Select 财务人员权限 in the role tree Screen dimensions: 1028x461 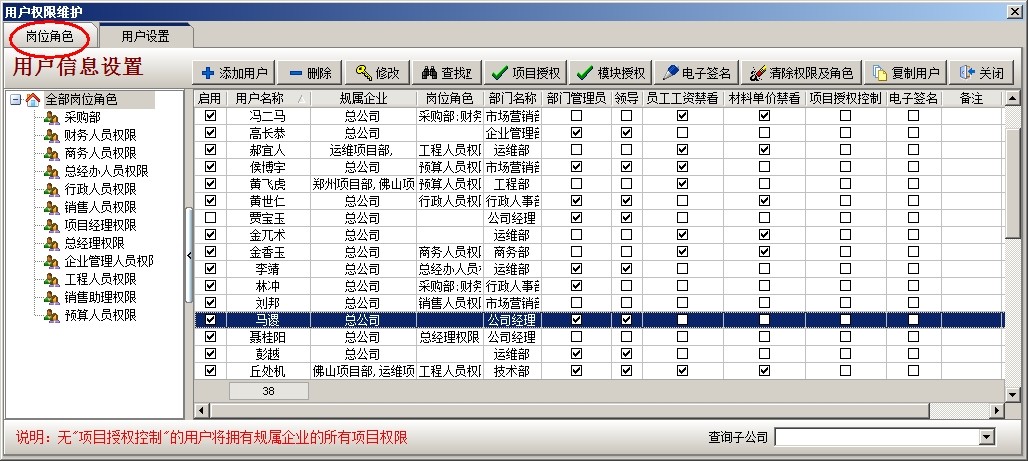(99, 135)
